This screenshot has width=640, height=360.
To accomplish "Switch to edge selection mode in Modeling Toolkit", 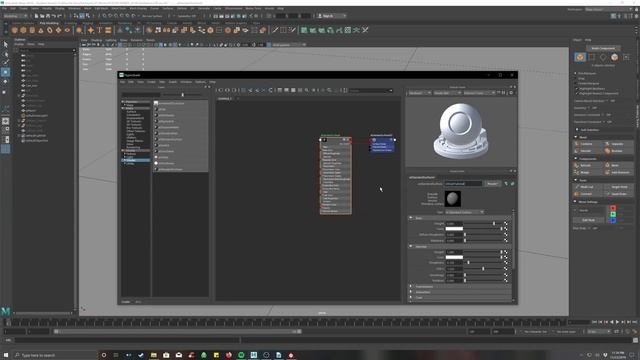I will (x=603, y=58).
